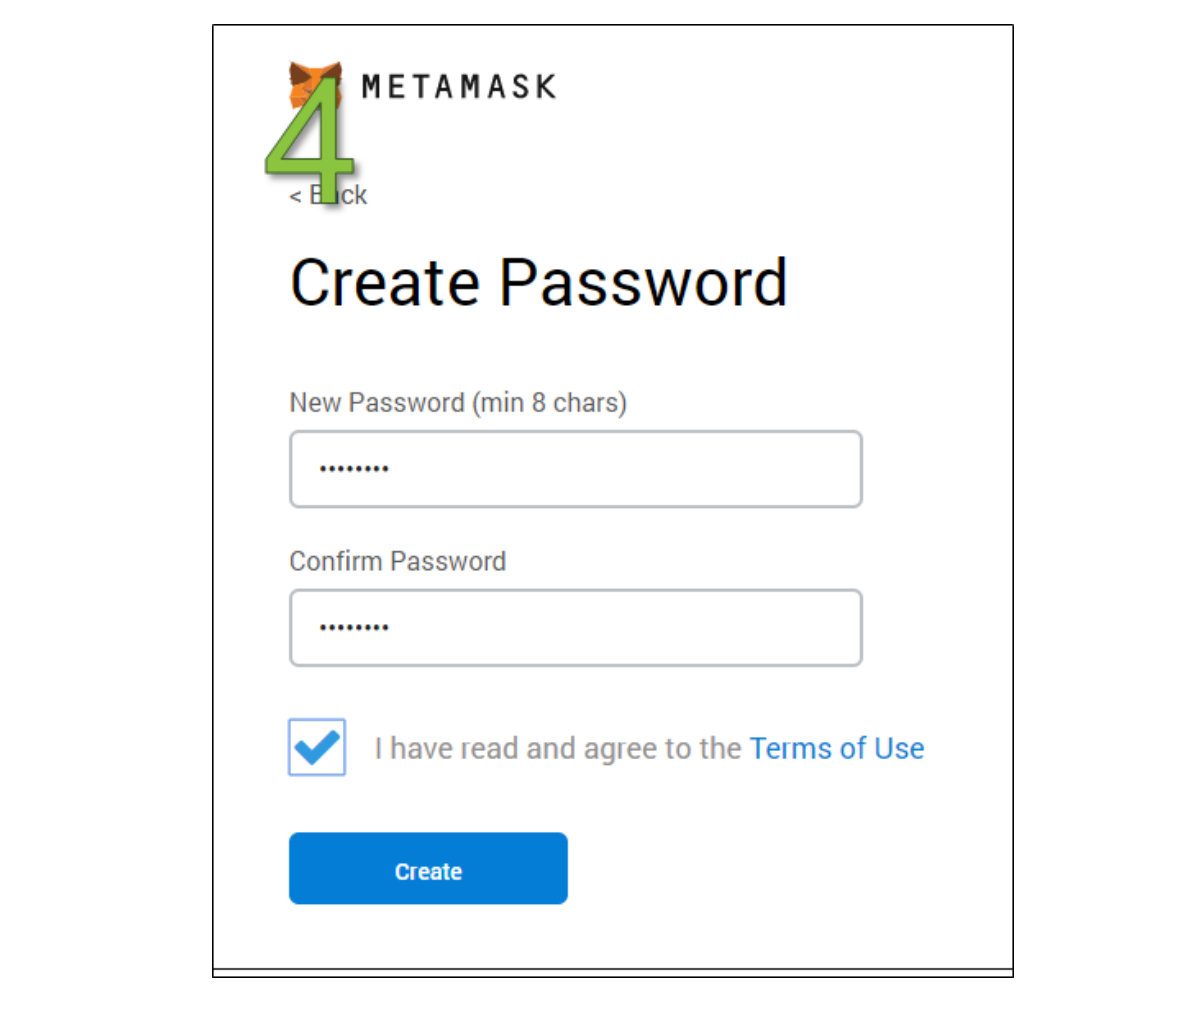Focus the New Password input field
Image resolution: width=1186 pixels, height=1010 pixels.
point(600,469)
